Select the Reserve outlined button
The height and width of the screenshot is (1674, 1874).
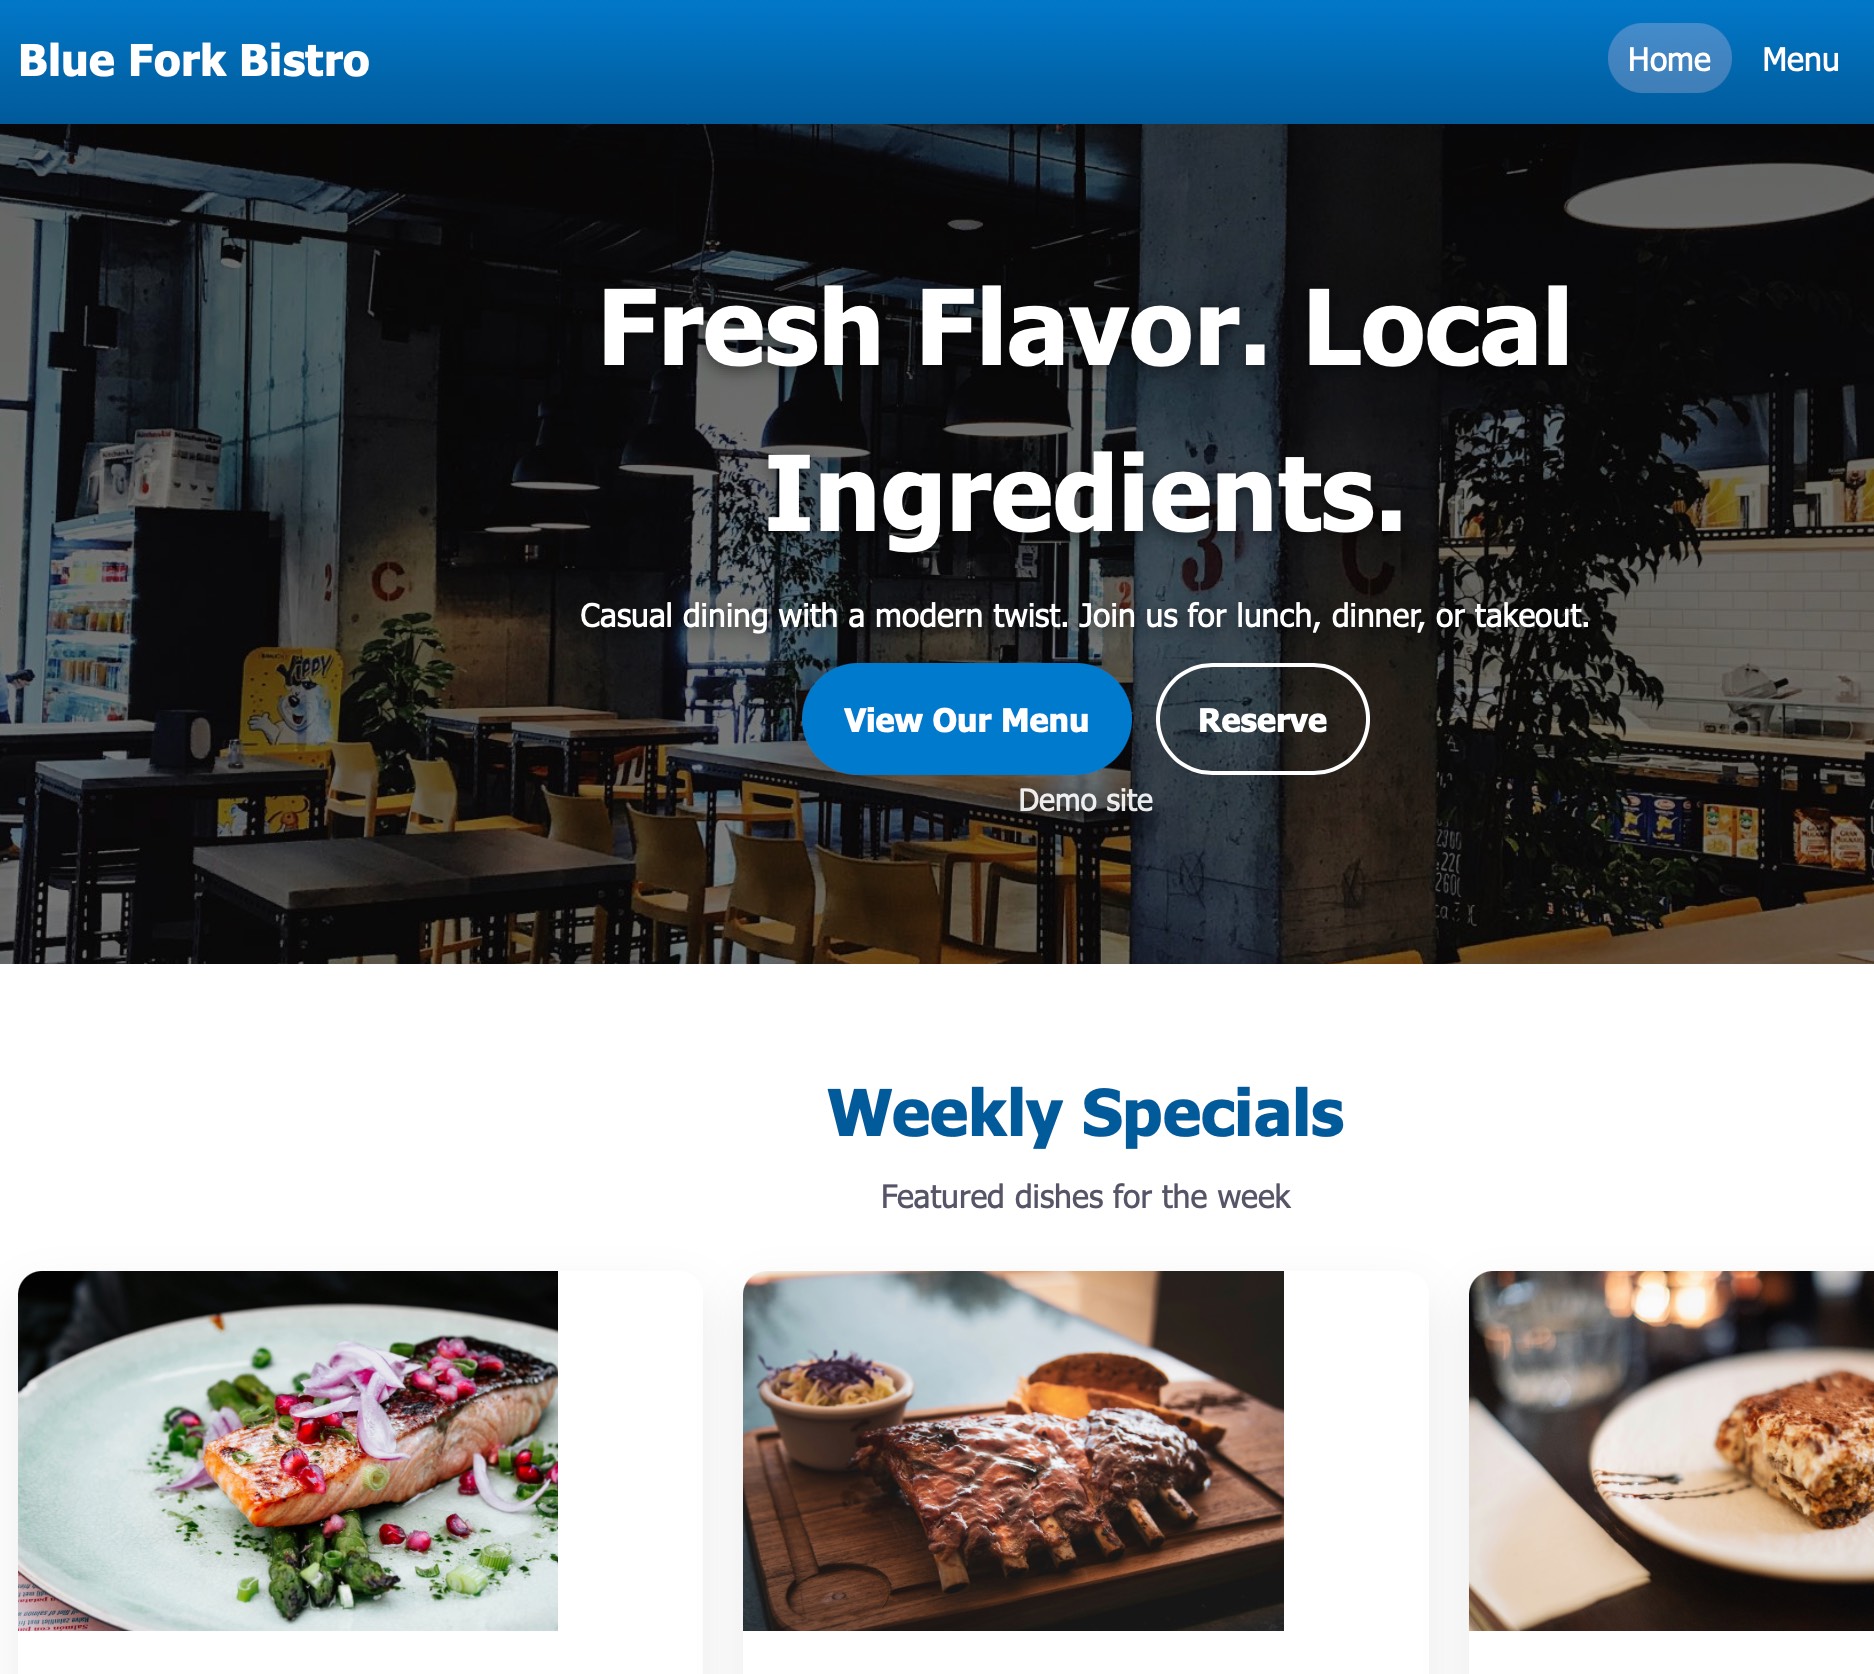pyautogui.click(x=1262, y=719)
